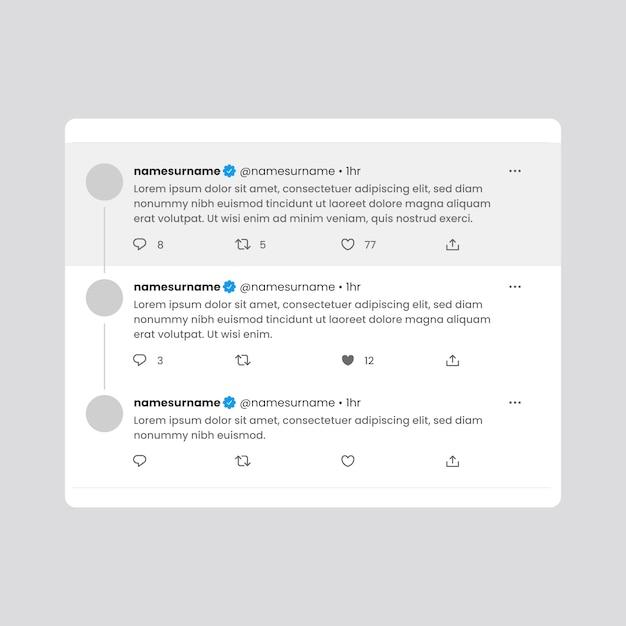This screenshot has height=626, width=626.
Task: Like the third tweet with empty heart
Action: point(348,461)
